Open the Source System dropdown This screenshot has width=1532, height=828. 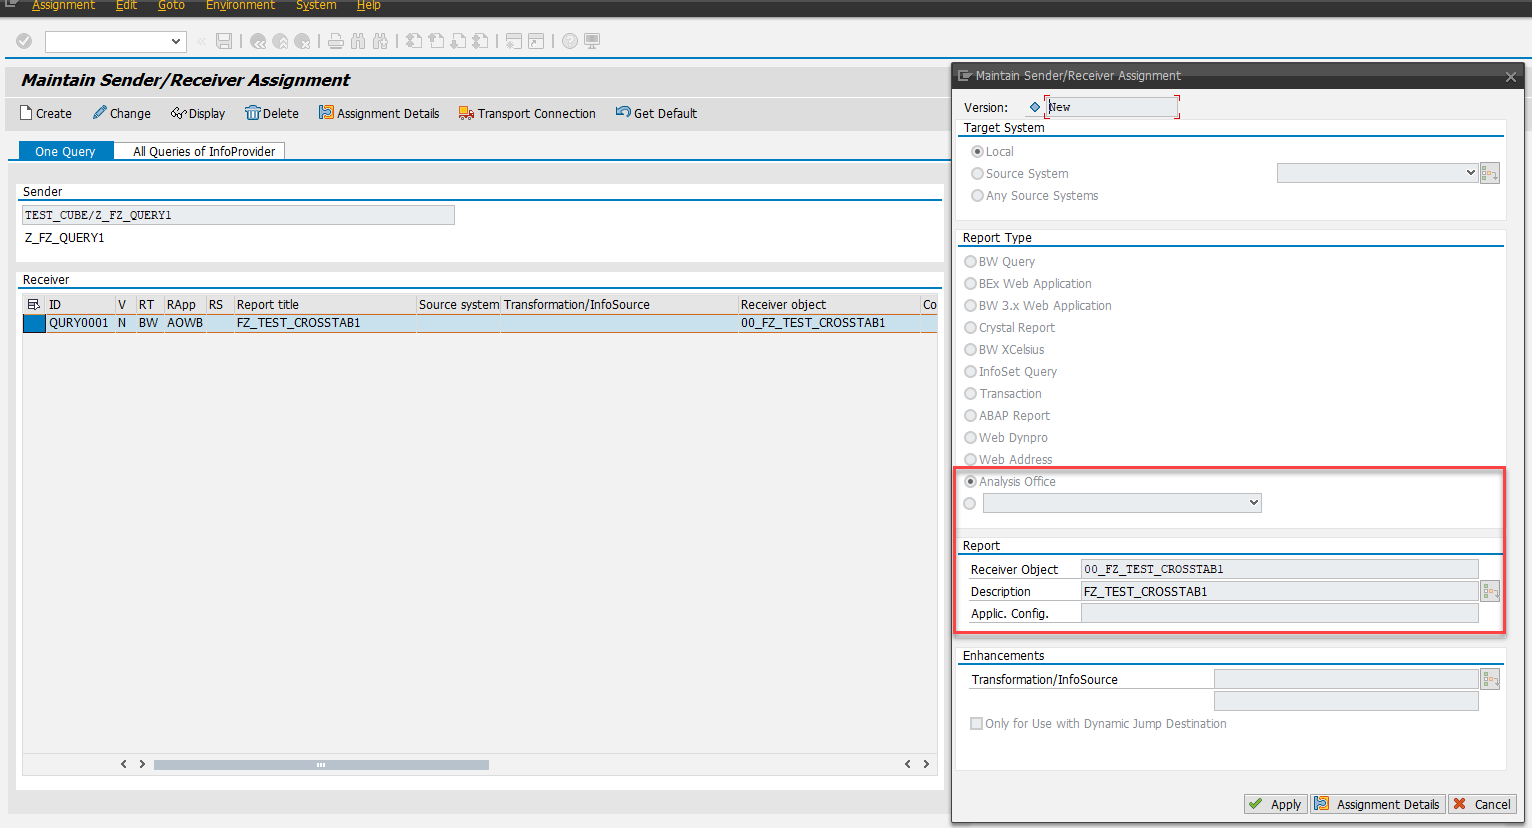pos(1470,173)
